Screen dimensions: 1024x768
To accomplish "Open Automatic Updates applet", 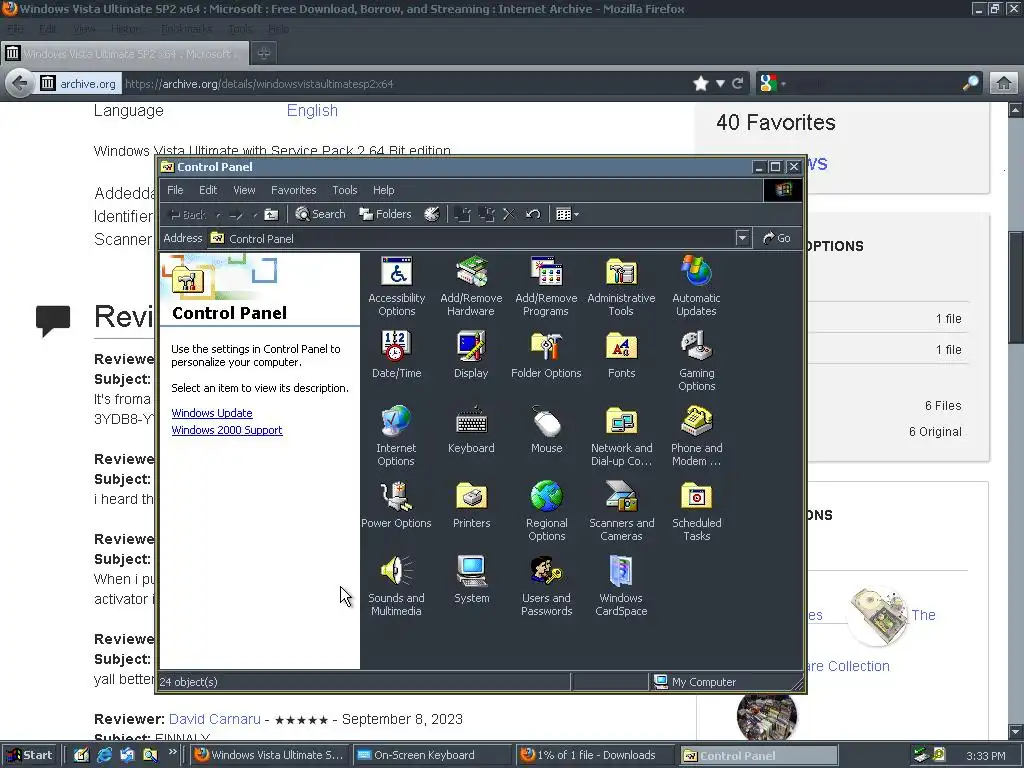I will click(696, 287).
